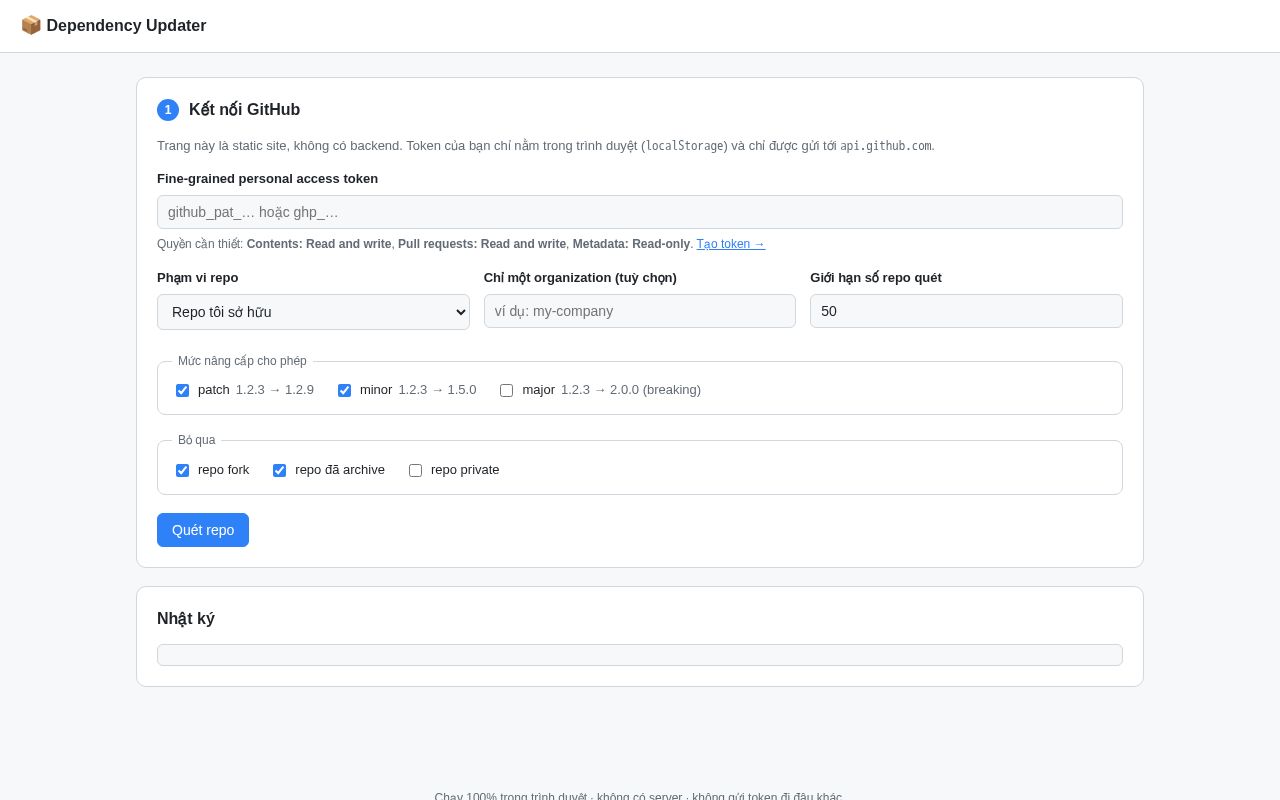Click the Kết nối GitHub heading
Screen dimensions: 1280x800
coord(244,110)
